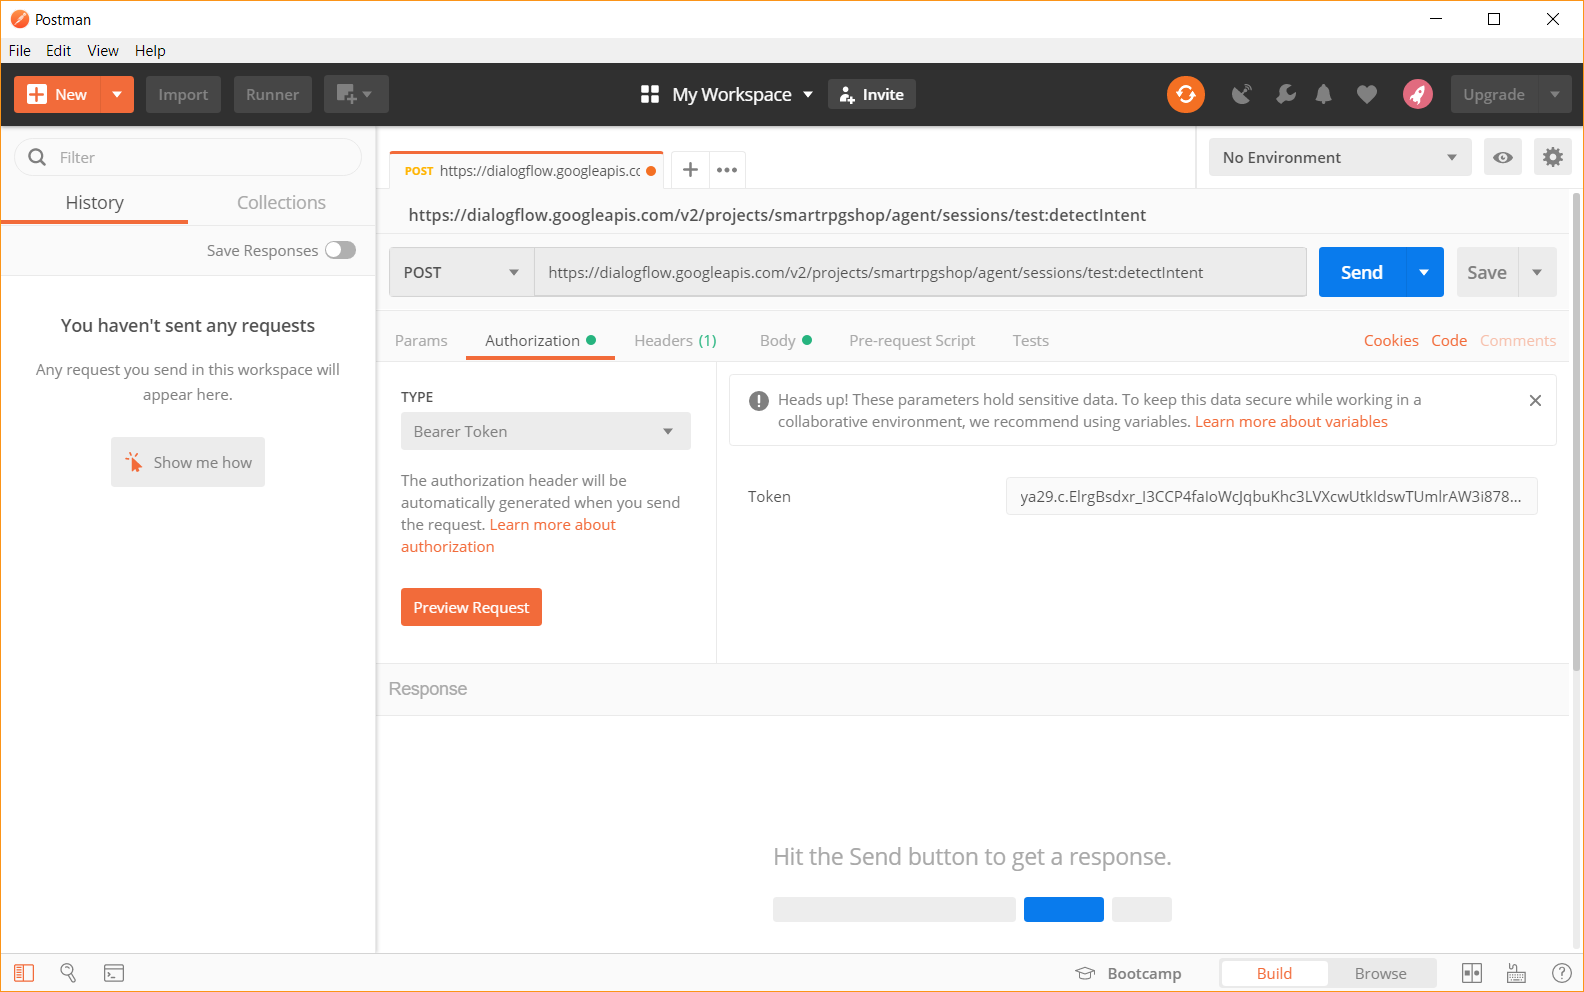
Task: Open the Pre-request Script tab
Action: [x=912, y=340]
